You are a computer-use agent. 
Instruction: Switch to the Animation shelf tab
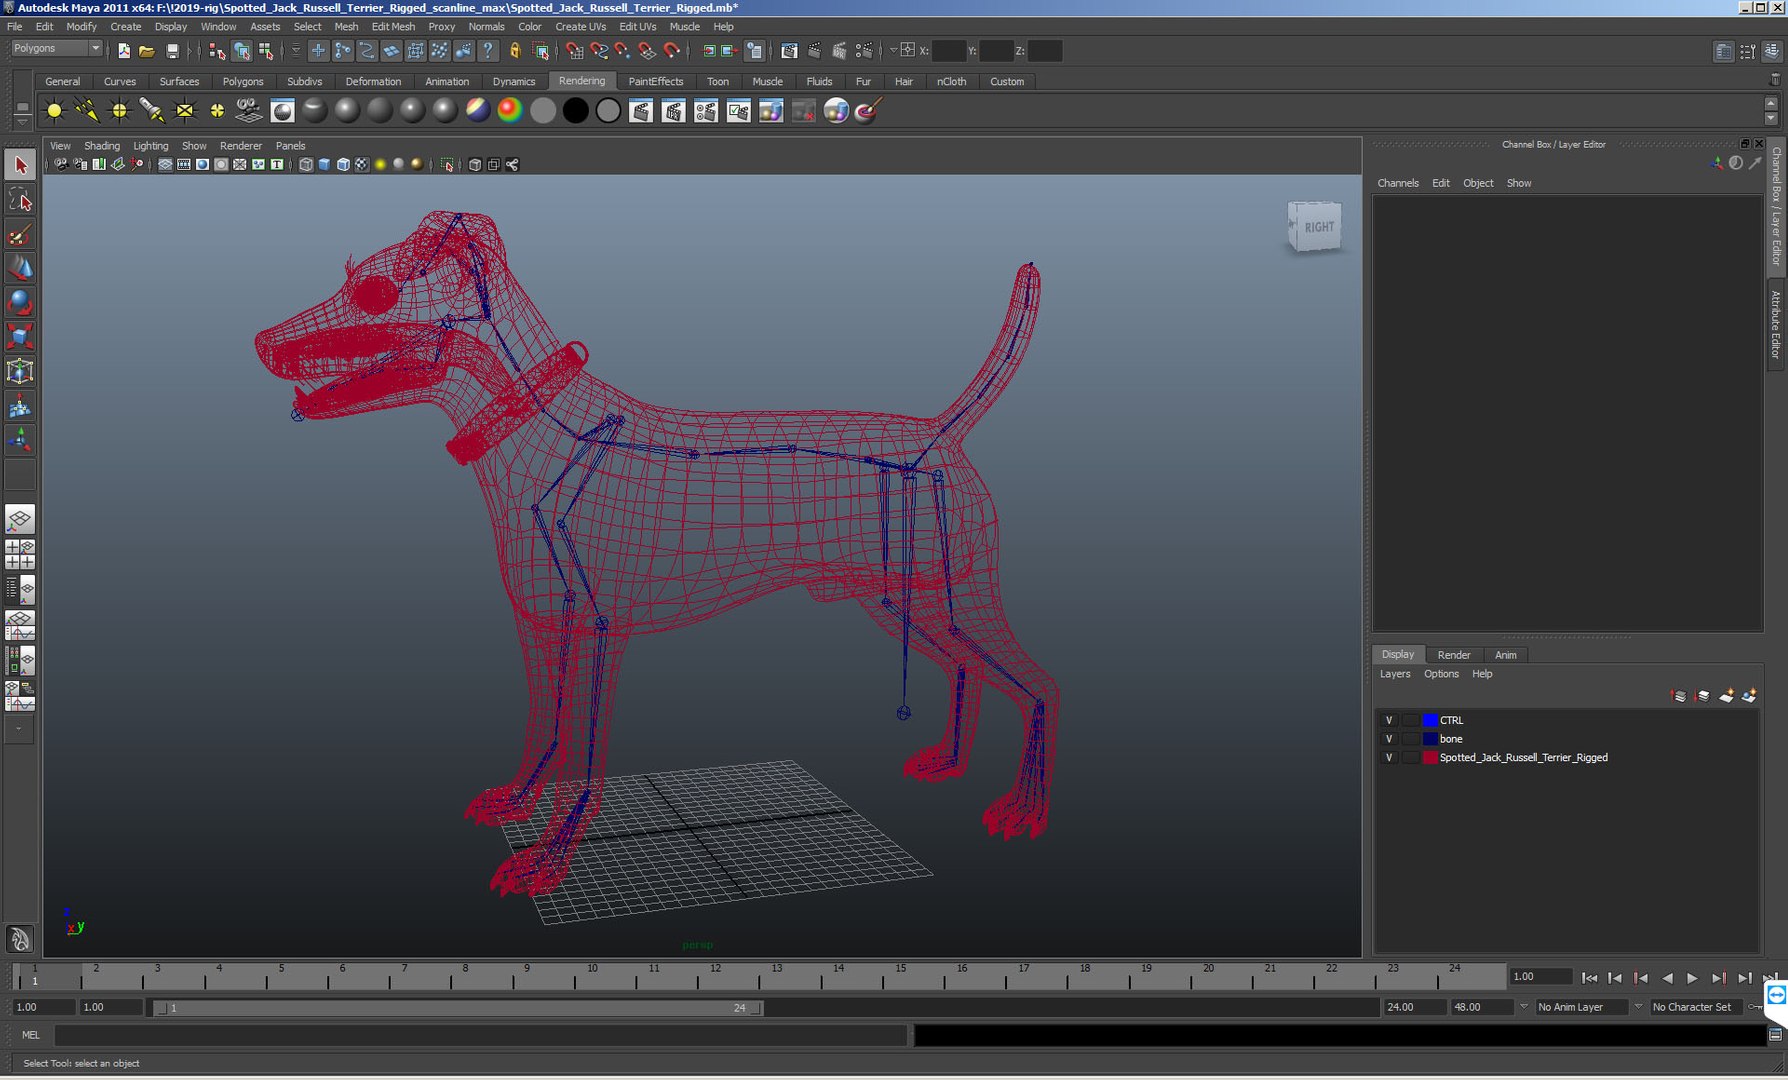447,82
